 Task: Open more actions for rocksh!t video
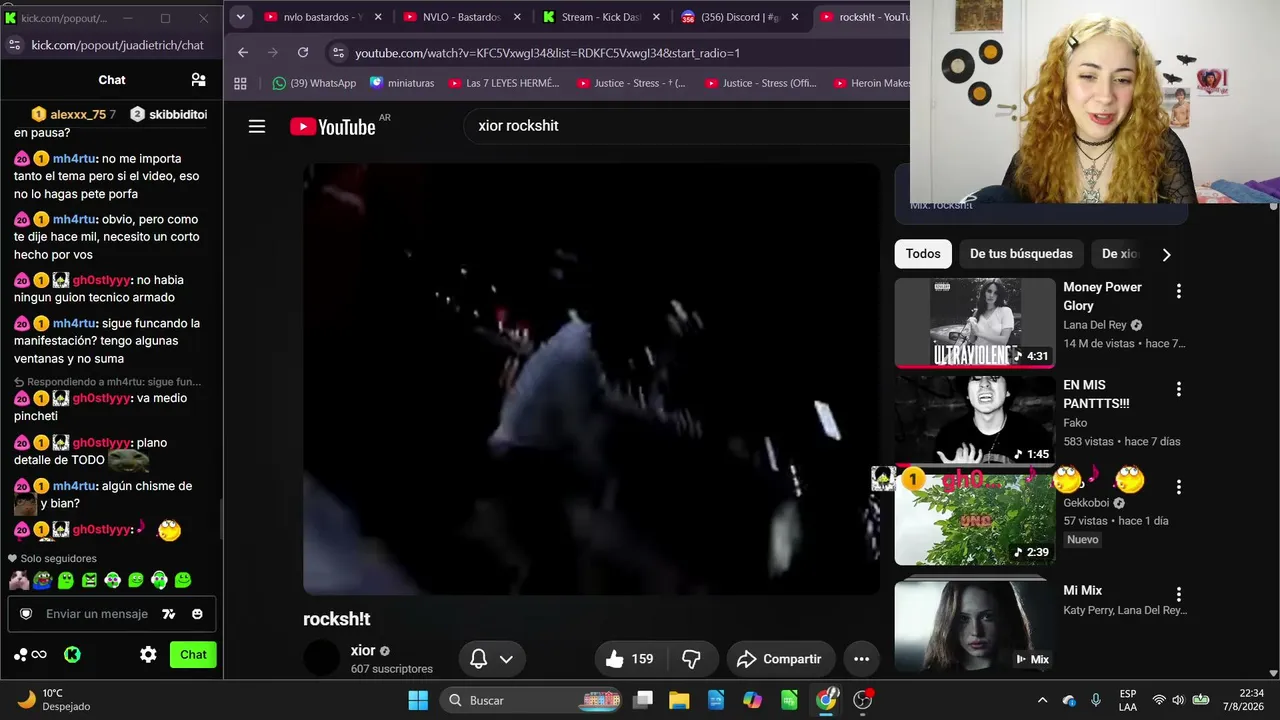[x=861, y=659]
